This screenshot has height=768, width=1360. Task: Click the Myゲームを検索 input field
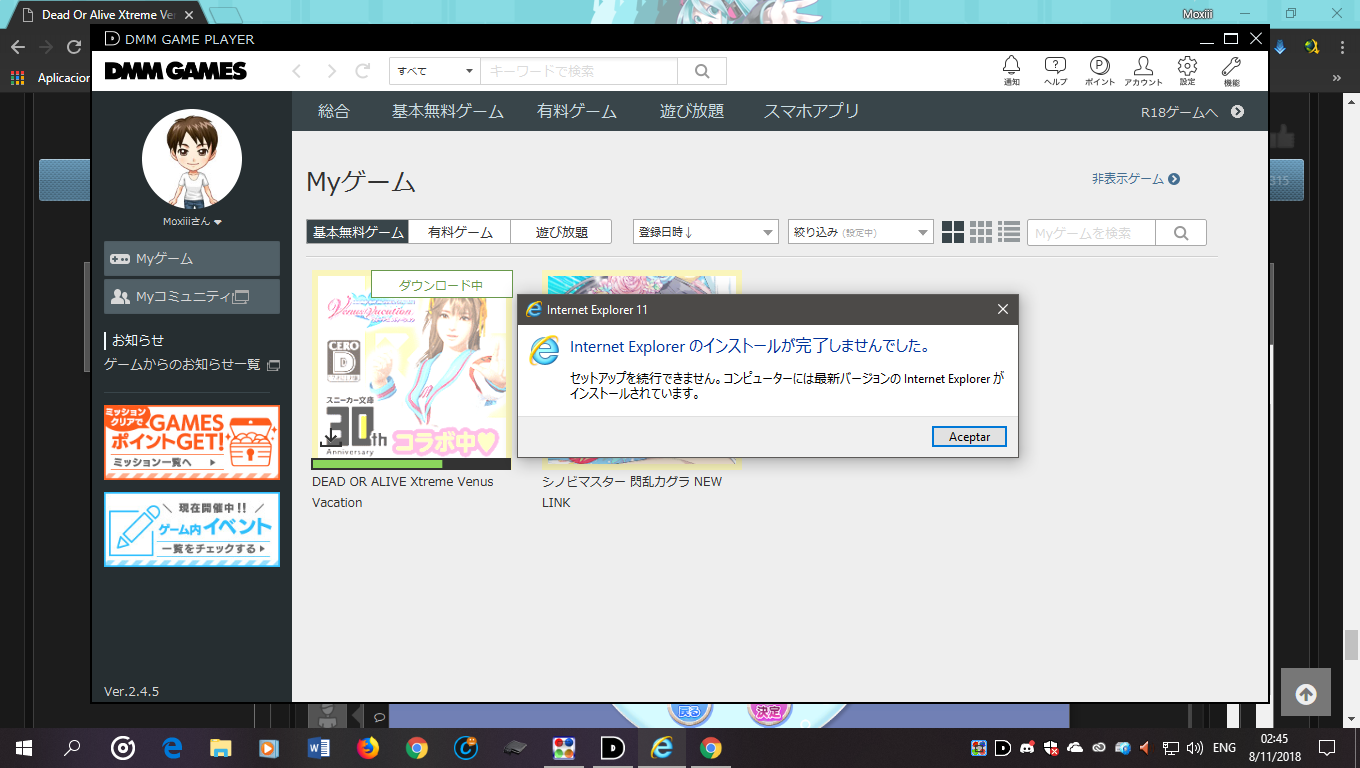pyautogui.click(x=1091, y=233)
